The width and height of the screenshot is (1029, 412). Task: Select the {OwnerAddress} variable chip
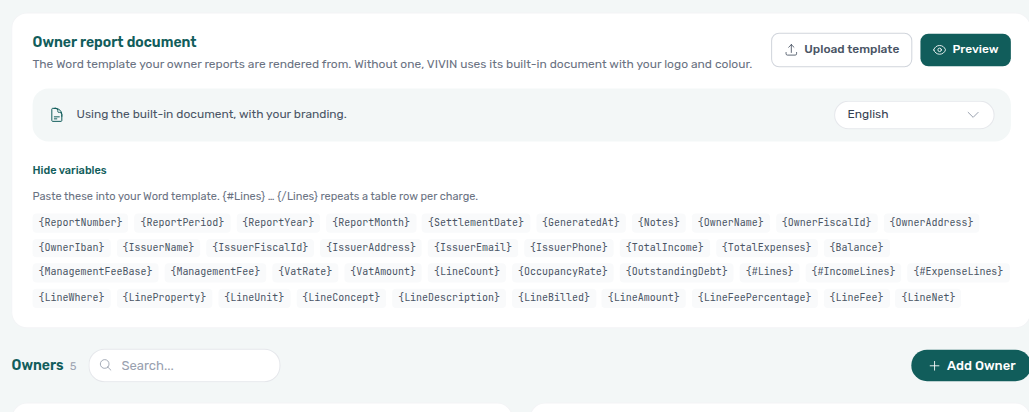(x=931, y=222)
